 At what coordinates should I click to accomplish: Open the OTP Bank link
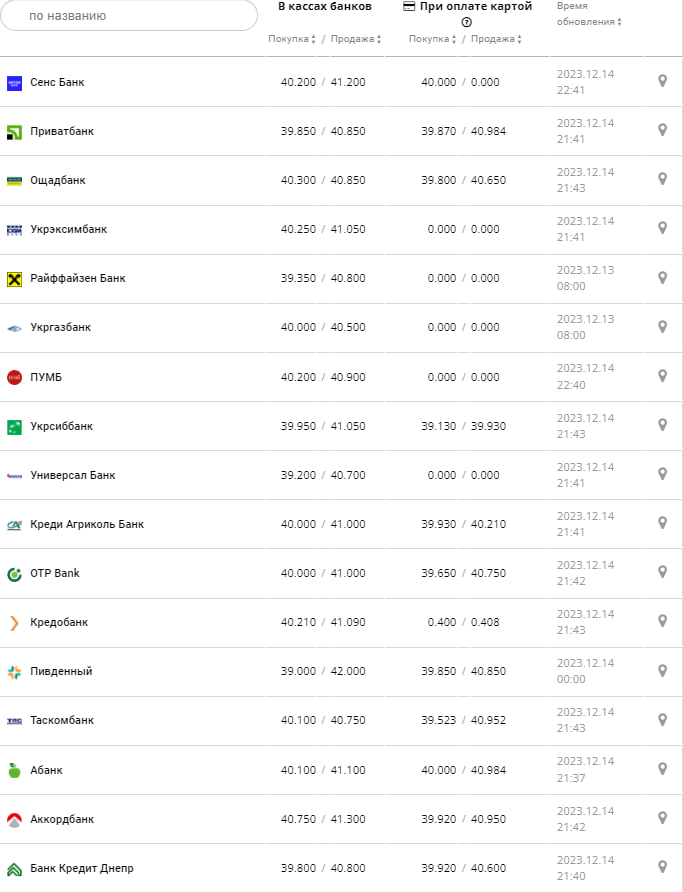(x=55, y=573)
